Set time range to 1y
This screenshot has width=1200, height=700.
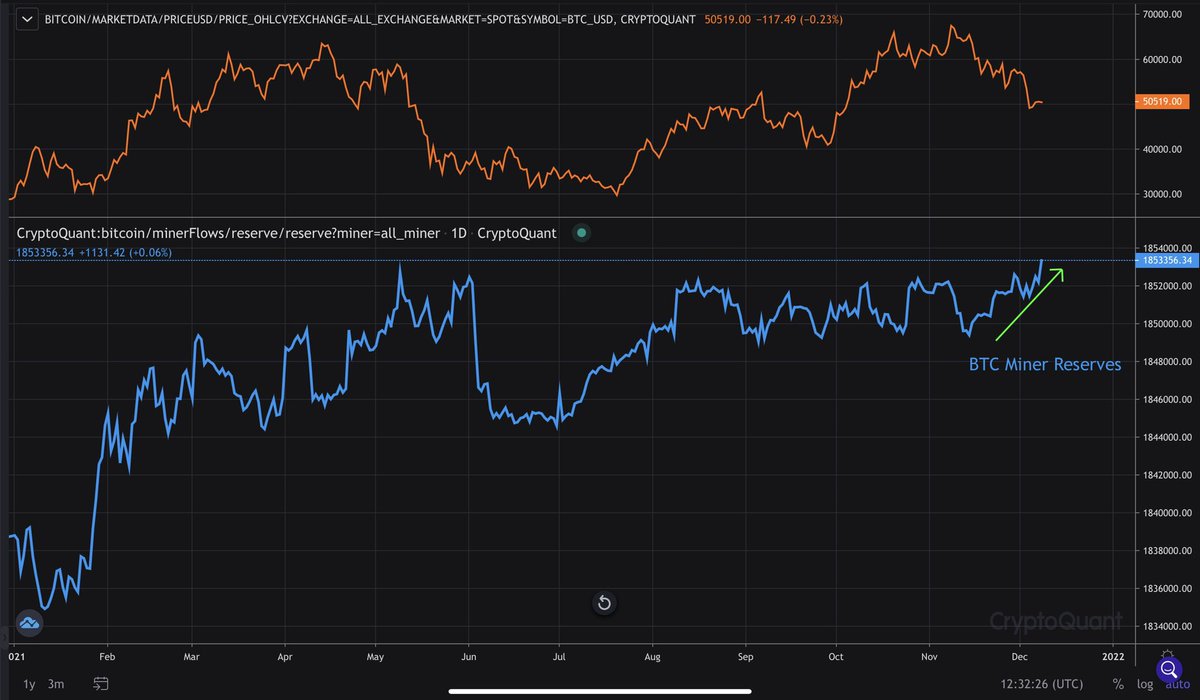(x=29, y=684)
